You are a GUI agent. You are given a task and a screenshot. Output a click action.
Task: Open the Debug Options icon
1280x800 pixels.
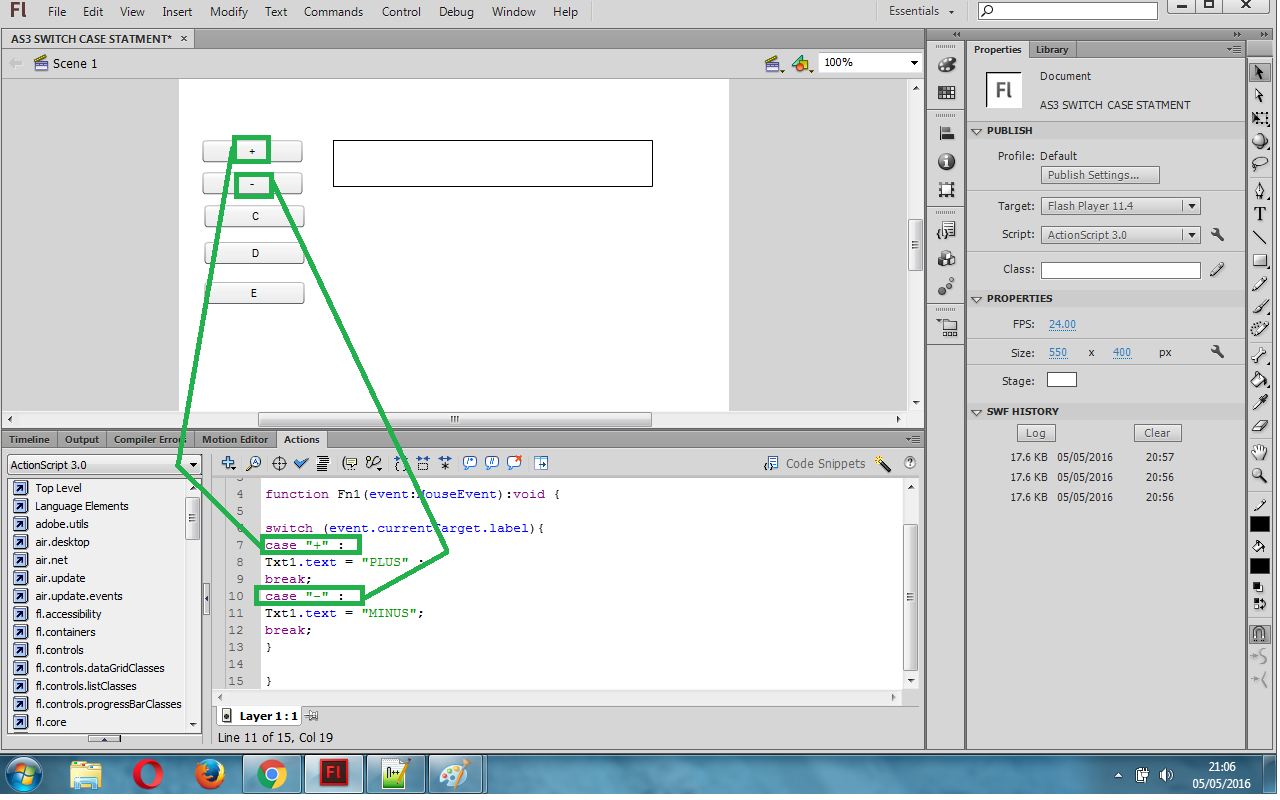click(374, 463)
